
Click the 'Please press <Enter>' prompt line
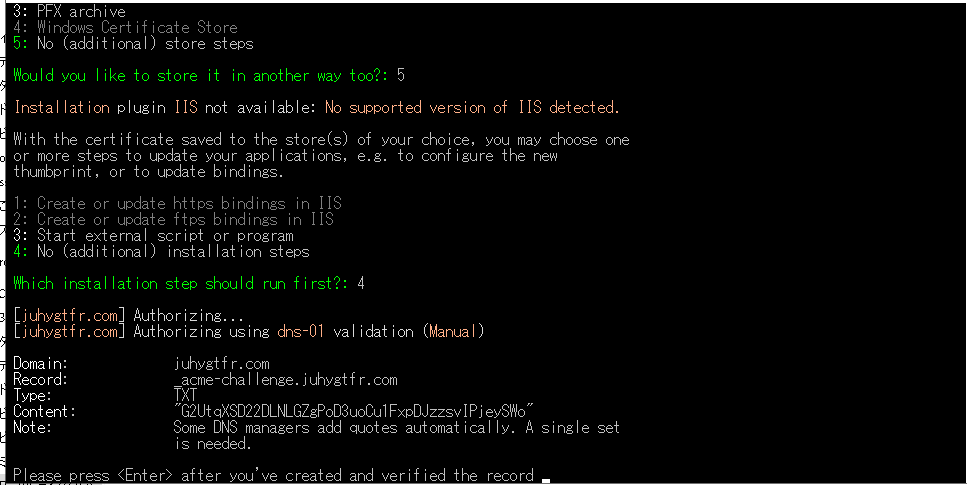(273, 476)
